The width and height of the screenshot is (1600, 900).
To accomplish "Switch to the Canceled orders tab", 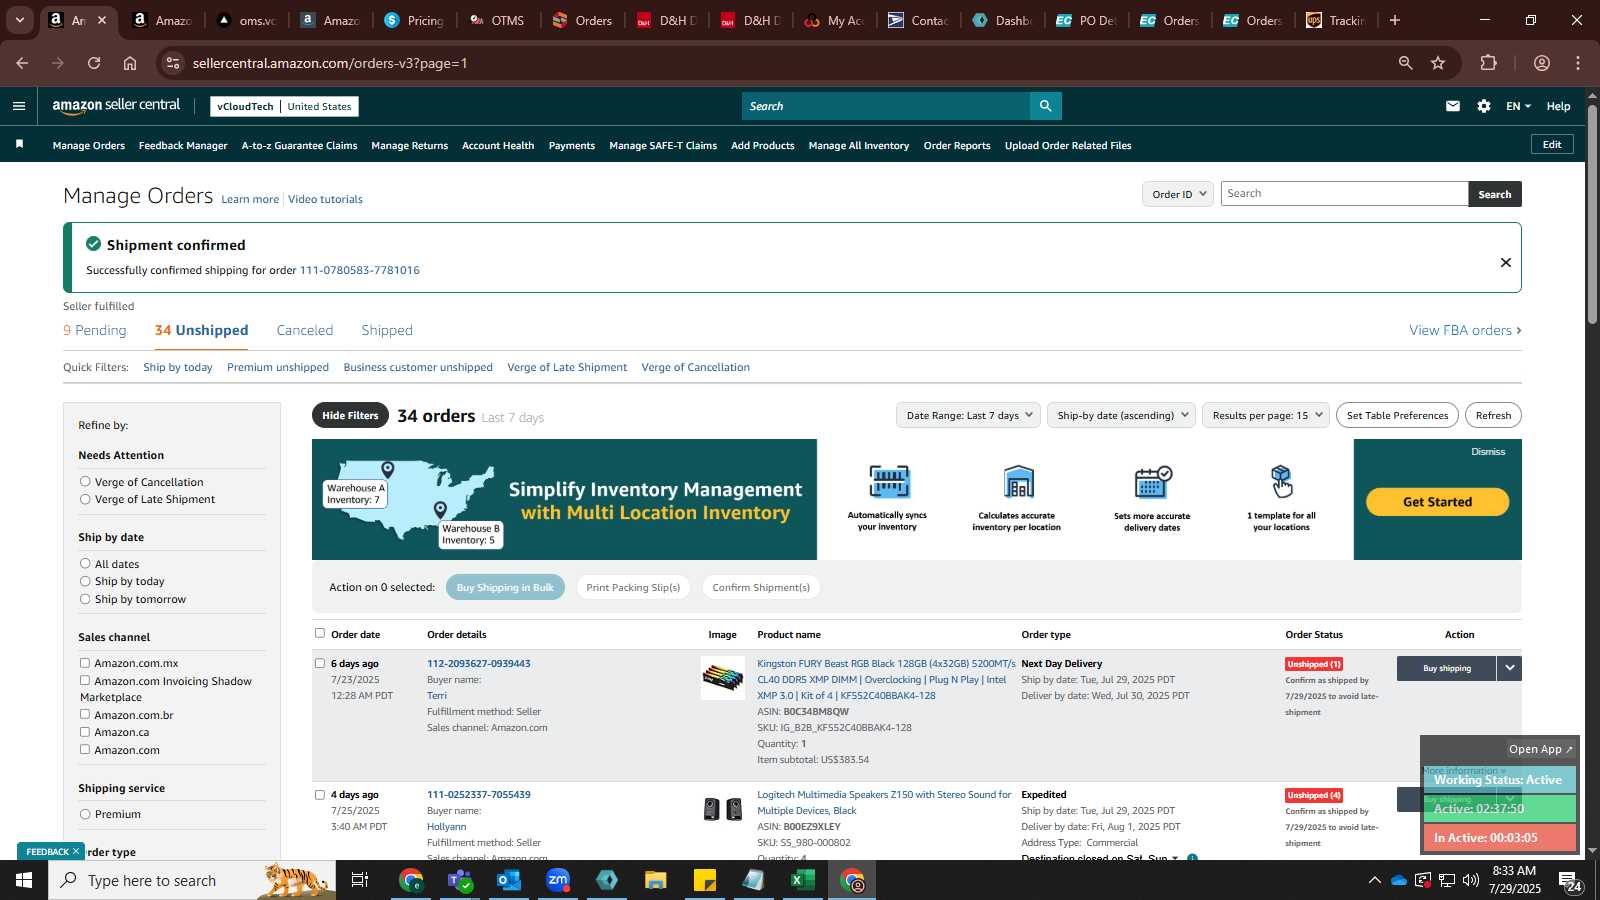I will (x=305, y=330).
